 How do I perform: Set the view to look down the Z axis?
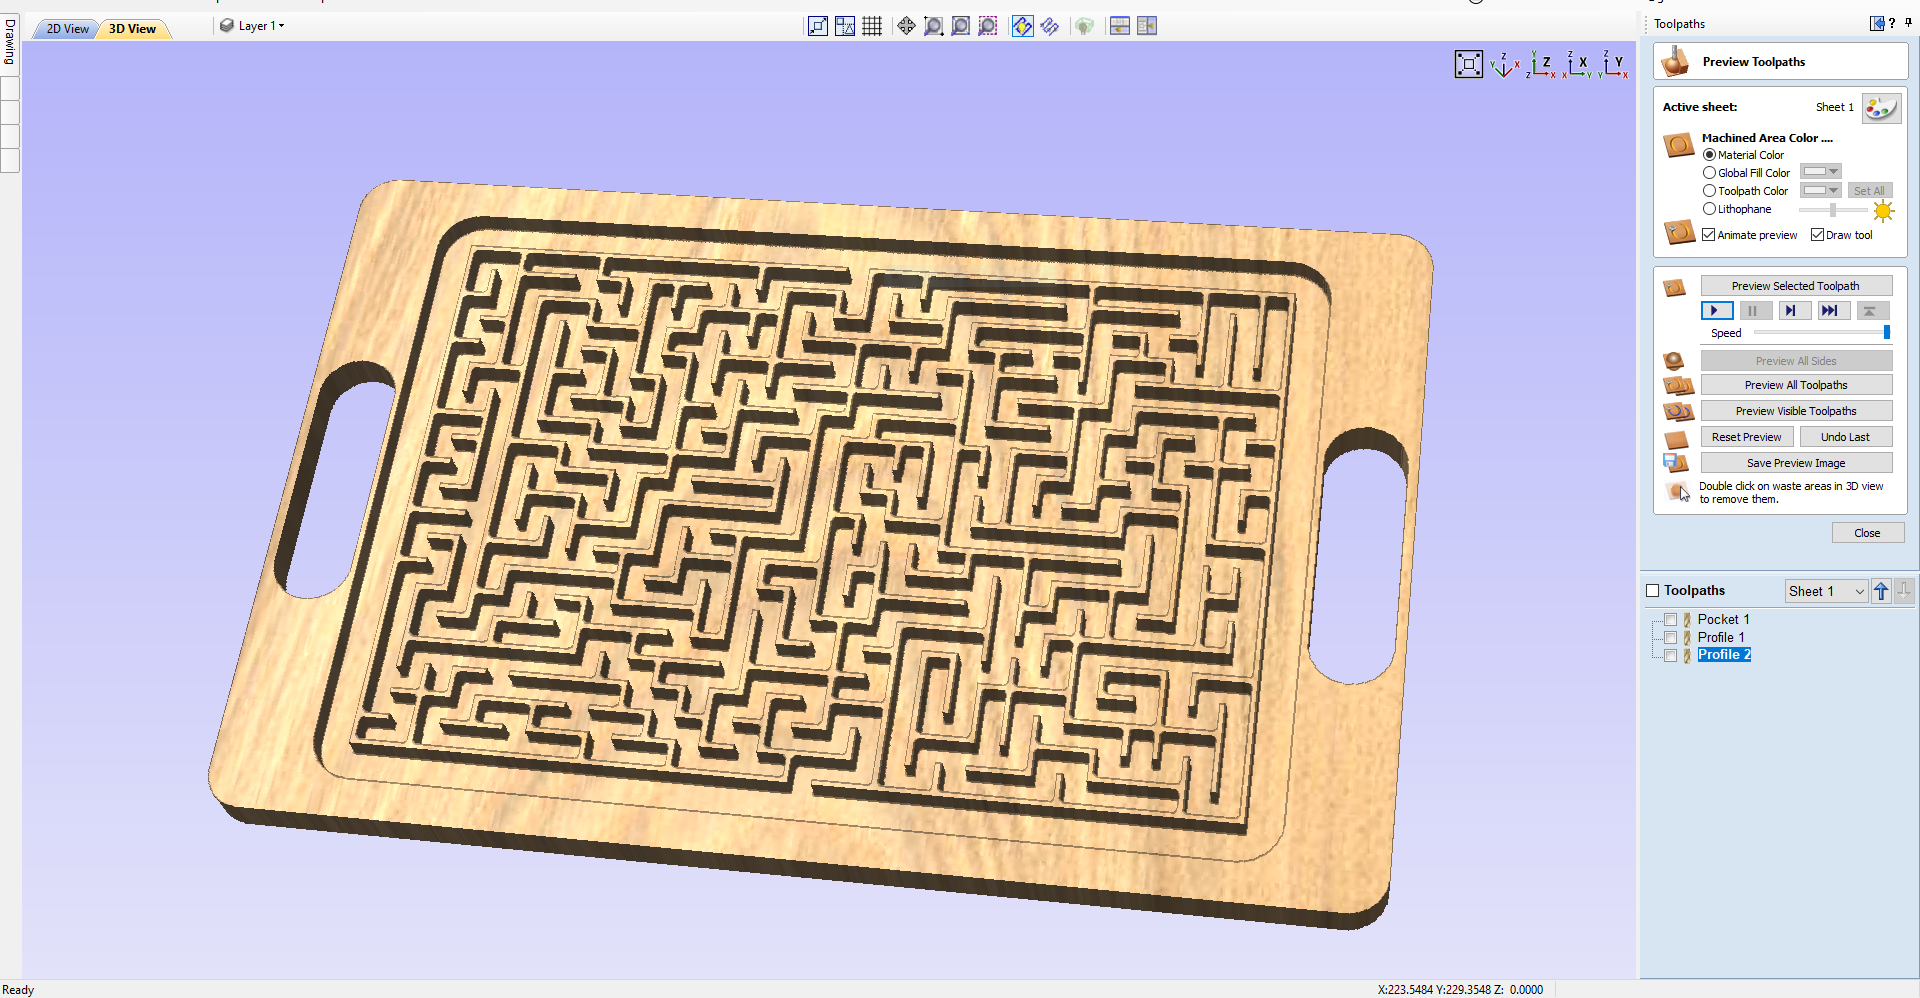(1543, 64)
